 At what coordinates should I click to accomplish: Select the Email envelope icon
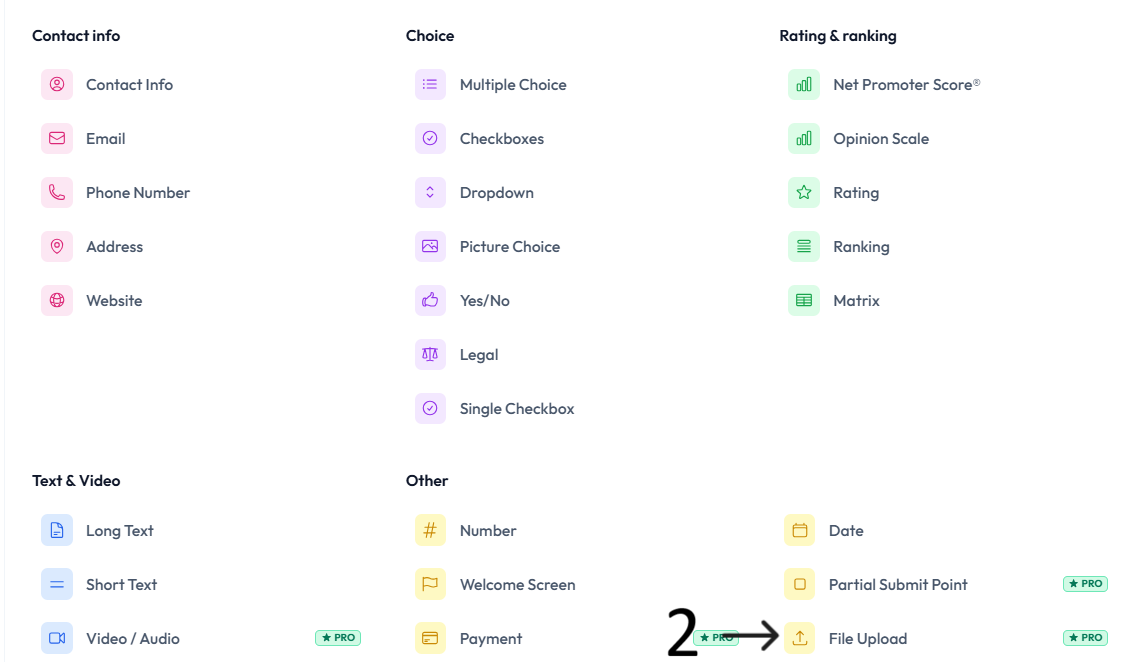[57, 138]
